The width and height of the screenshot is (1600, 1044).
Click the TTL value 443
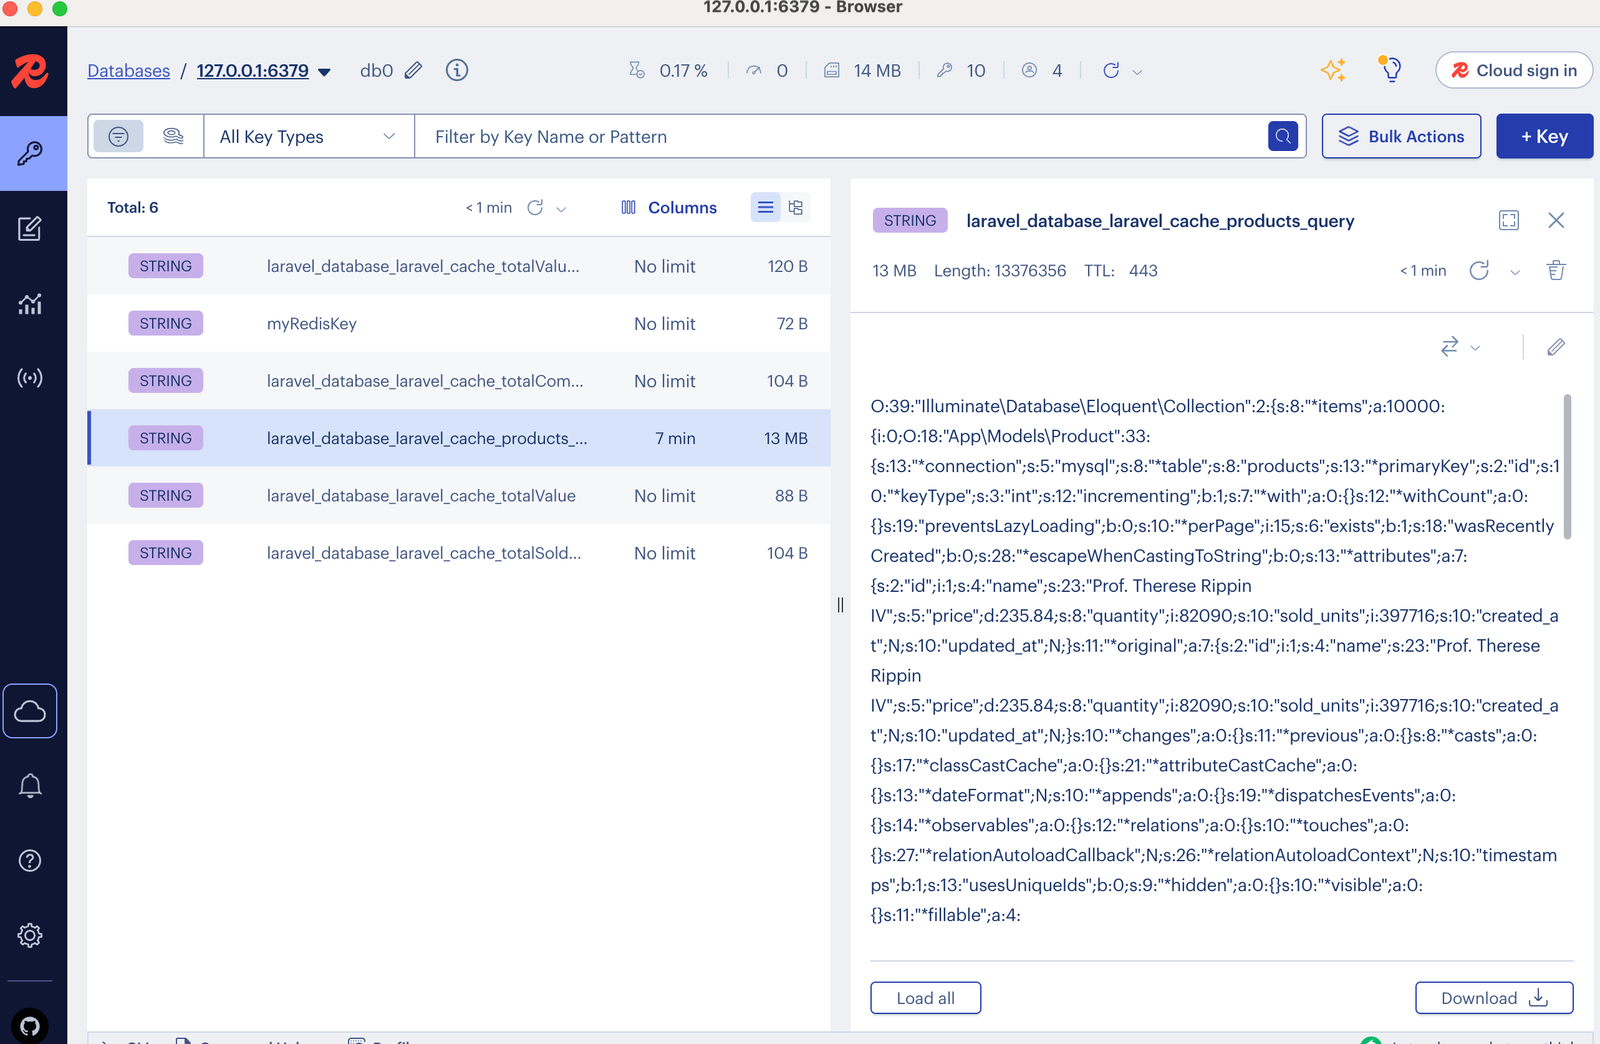pos(1143,271)
